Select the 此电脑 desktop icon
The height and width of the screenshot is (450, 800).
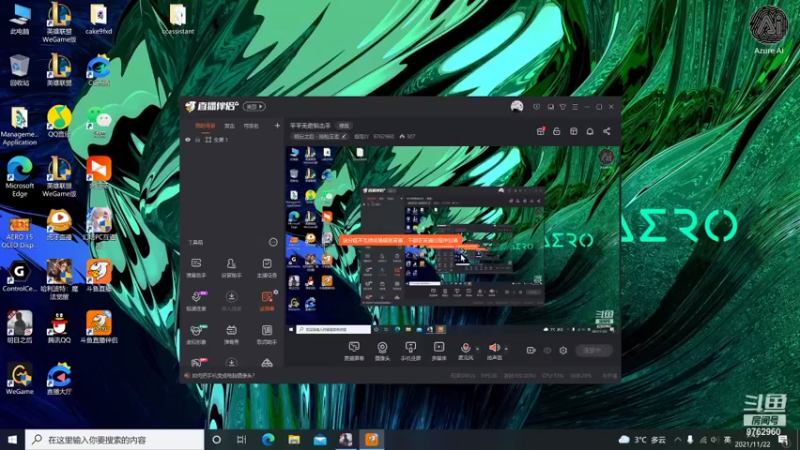[x=19, y=19]
